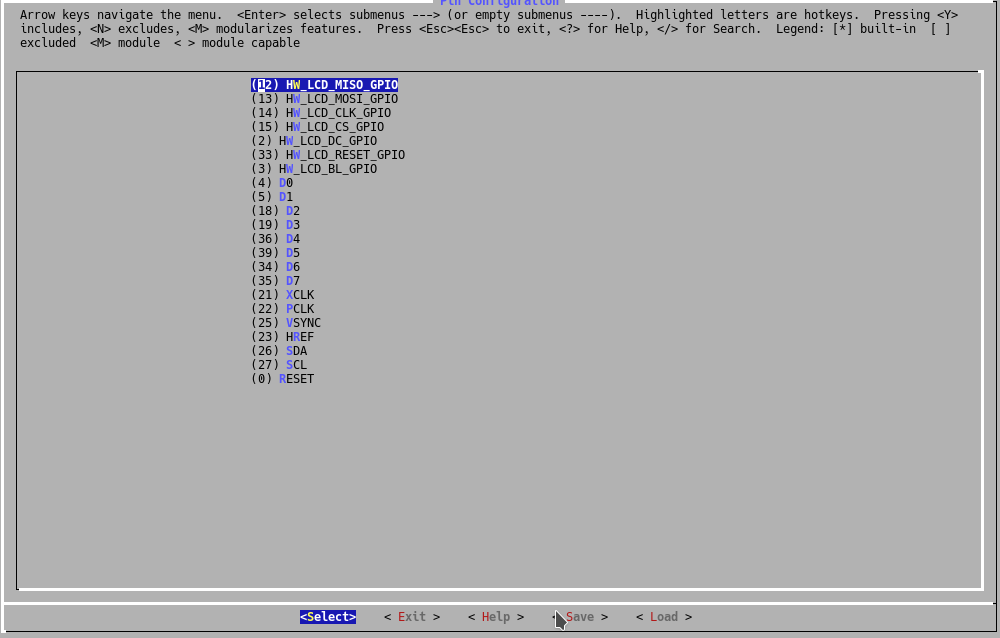Screen dimensions: 1000x638
Task: Open the HW_LCD_MOSI_GPIO setting
Action: pyautogui.click(x=324, y=99)
